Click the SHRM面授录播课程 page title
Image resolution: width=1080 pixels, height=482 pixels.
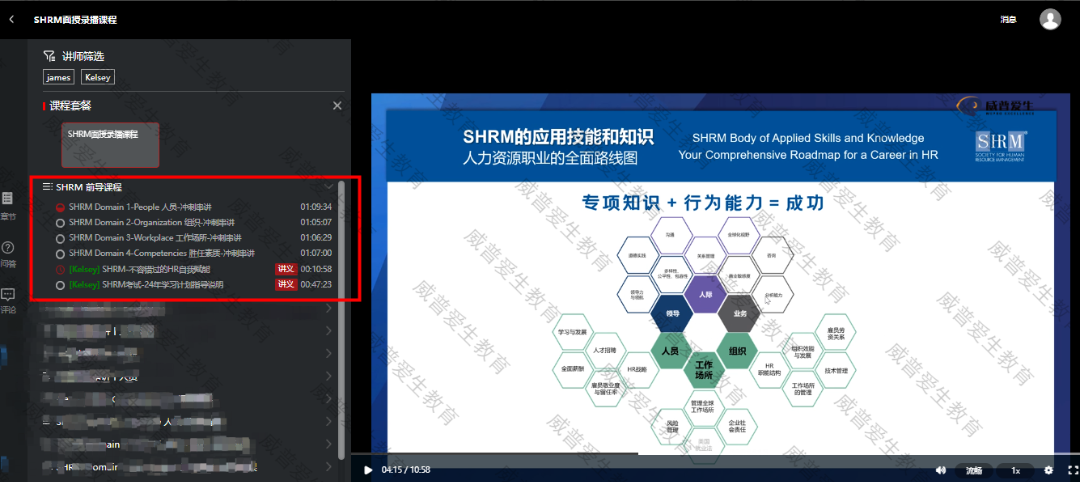tap(75, 20)
